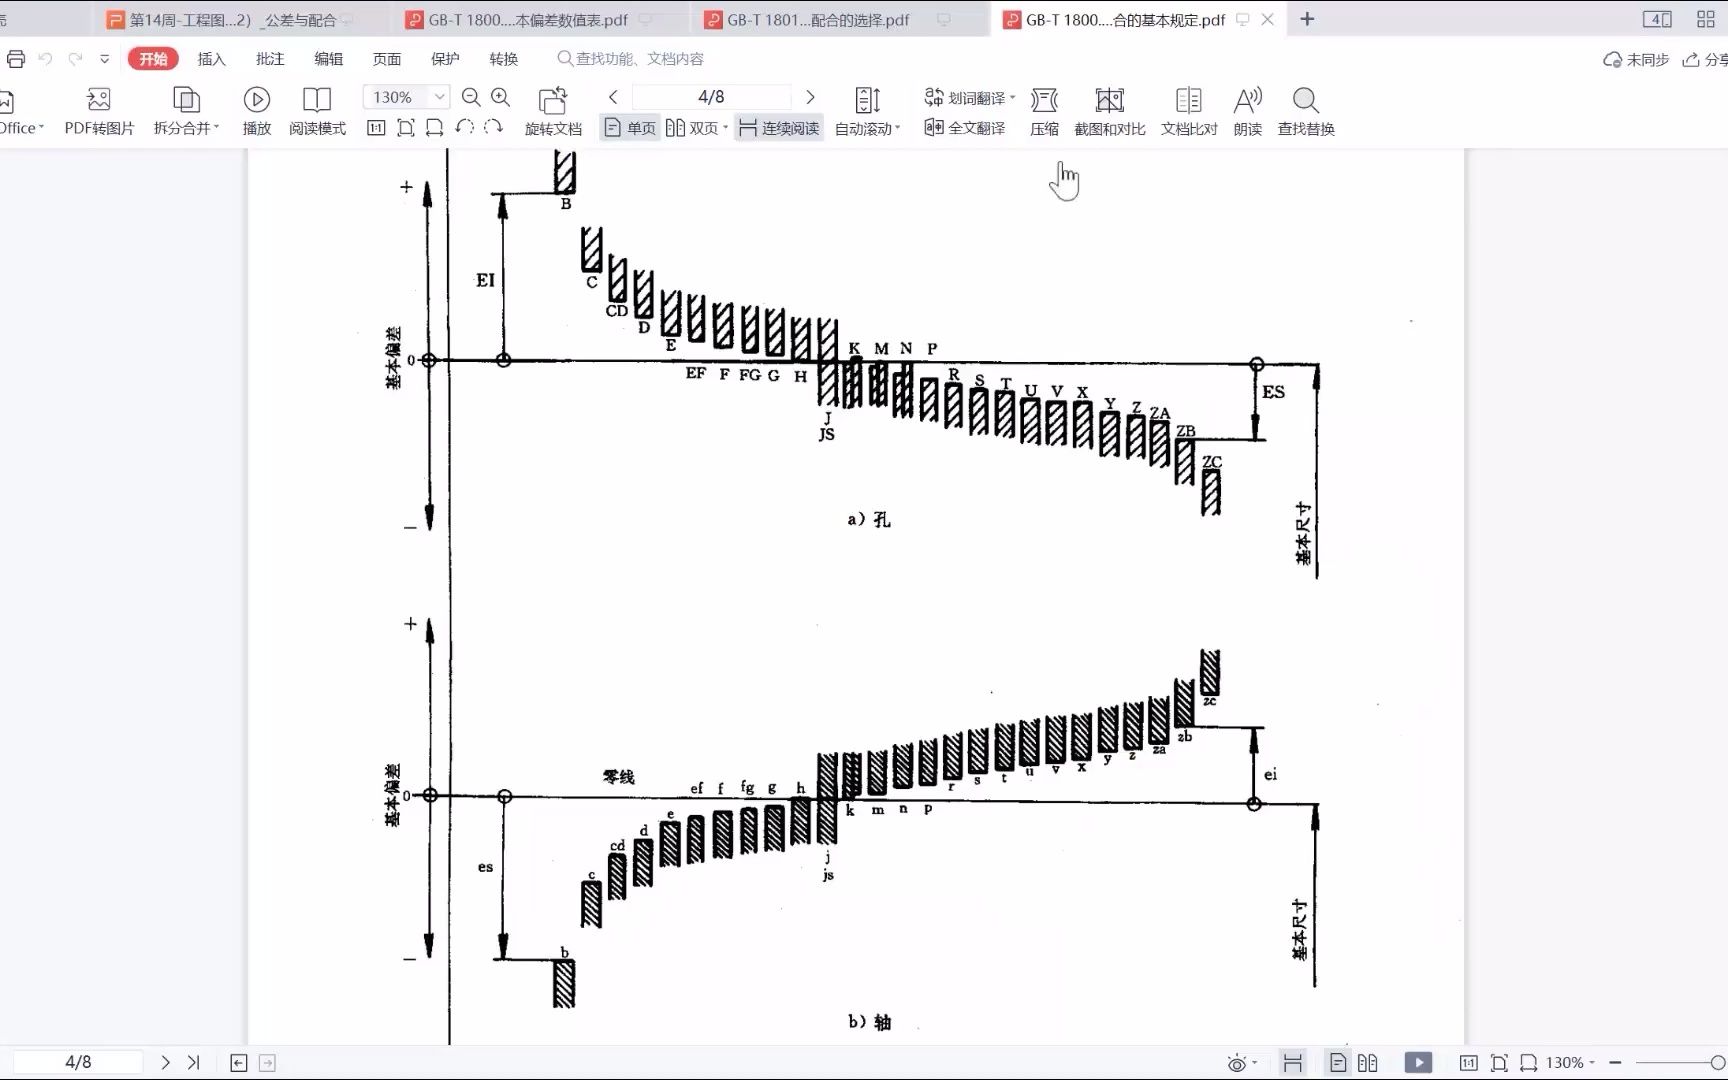
Task: Click status bar previous view arrow
Action: (x=238, y=1063)
